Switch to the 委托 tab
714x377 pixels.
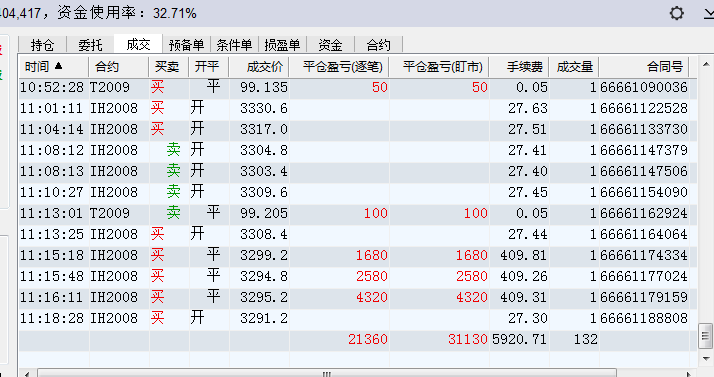pyautogui.click(x=90, y=45)
